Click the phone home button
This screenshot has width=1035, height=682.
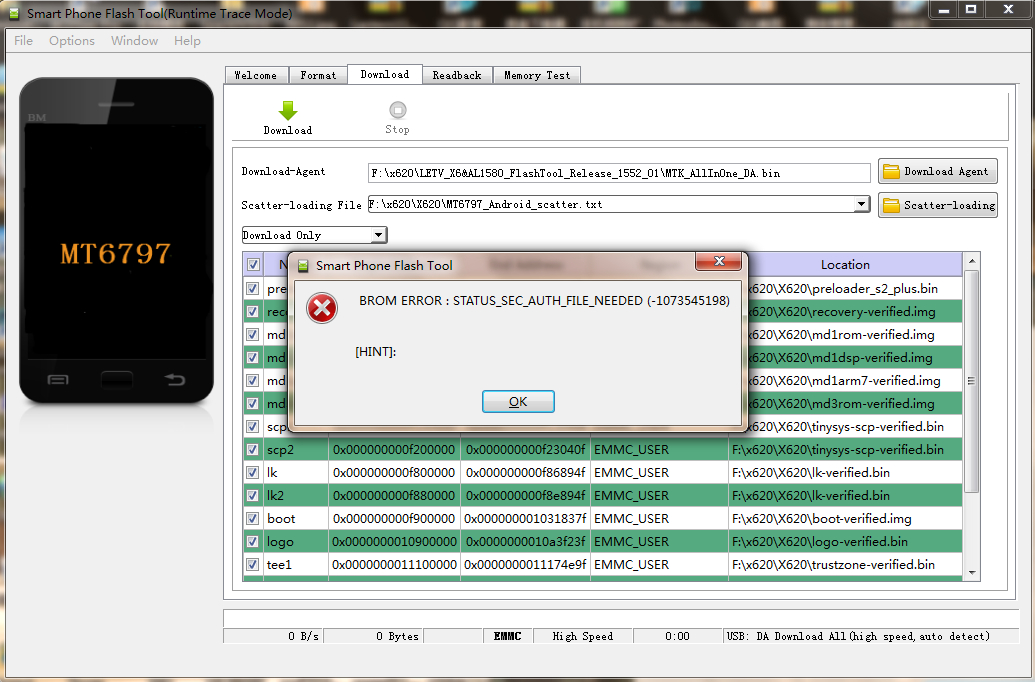[x=116, y=380]
